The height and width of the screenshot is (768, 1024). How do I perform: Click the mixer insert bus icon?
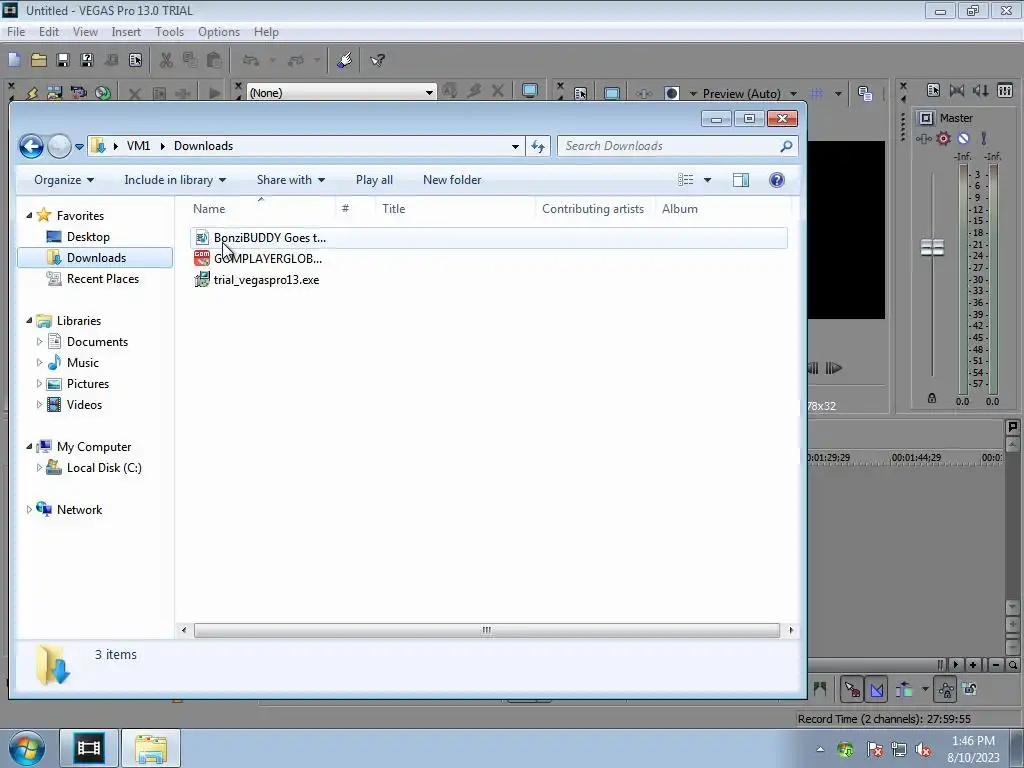click(1005, 90)
